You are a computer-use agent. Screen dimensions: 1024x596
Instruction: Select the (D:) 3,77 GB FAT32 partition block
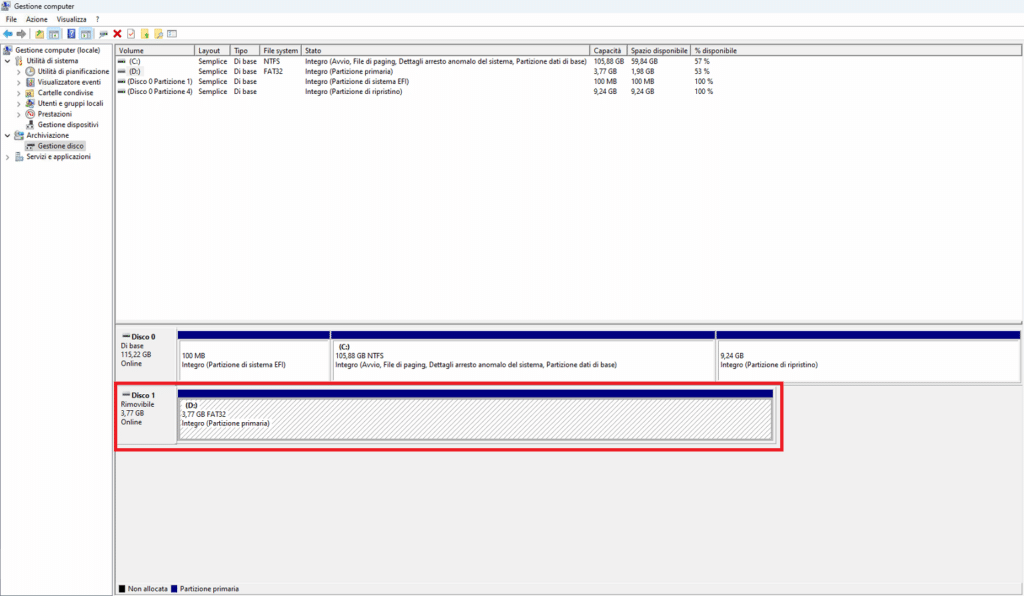pos(475,416)
